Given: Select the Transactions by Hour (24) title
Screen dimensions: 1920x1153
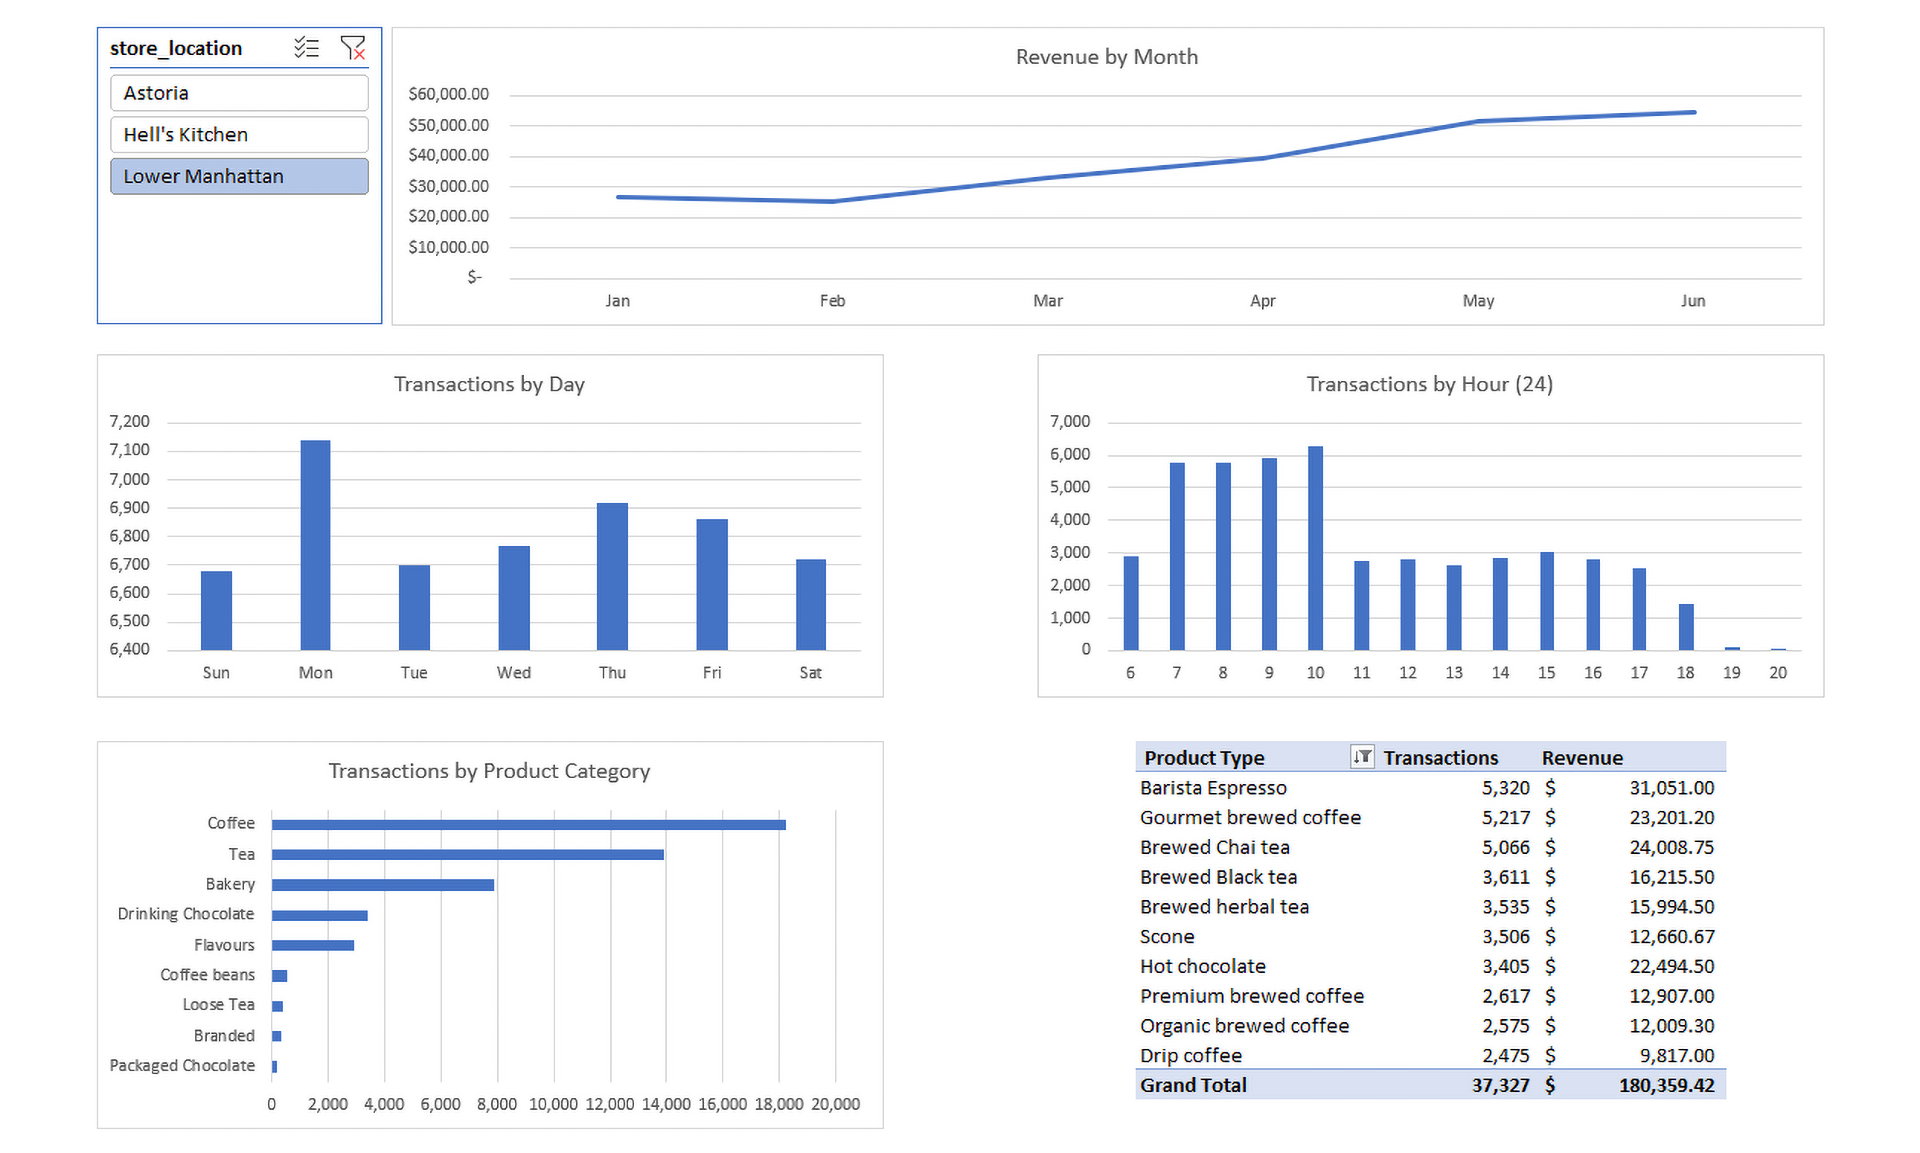Looking at the screenshot, I should pos(1429,384).
